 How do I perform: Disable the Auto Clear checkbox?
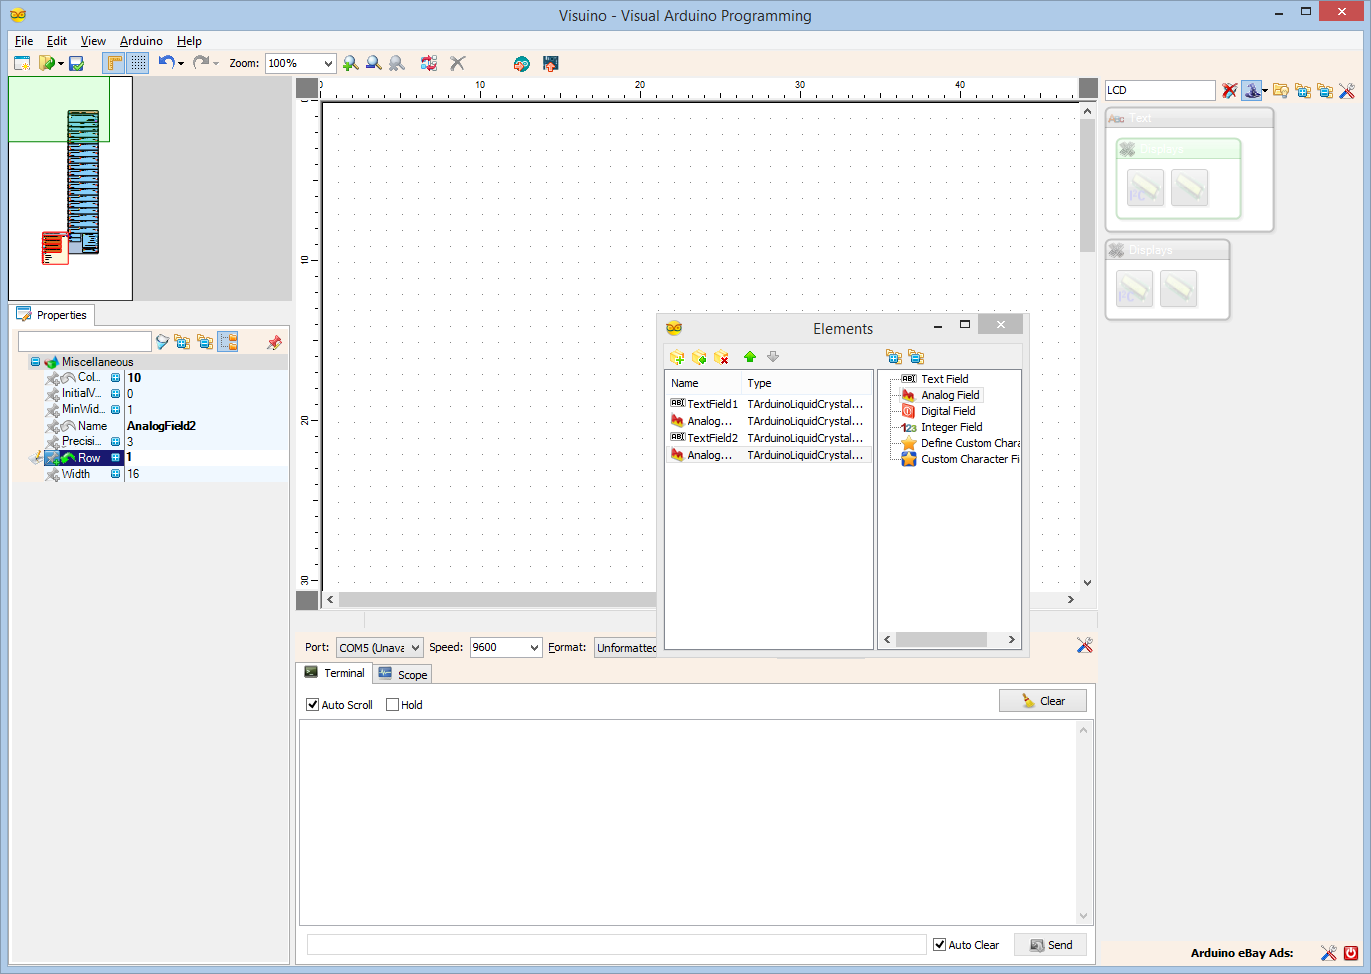click(938, 944)
